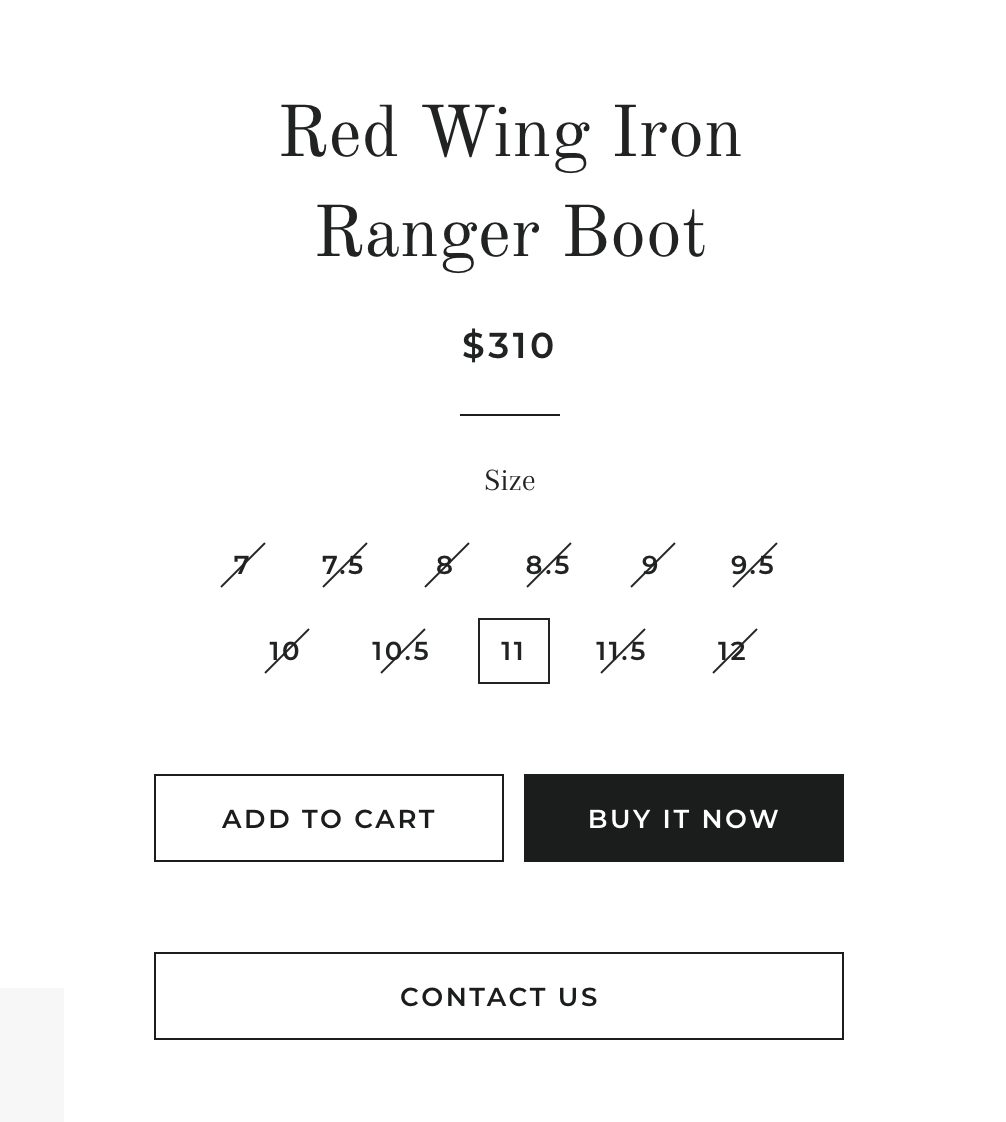1006x1122 pixels.
Task: Select size 9.5 option
Action: 753,565
